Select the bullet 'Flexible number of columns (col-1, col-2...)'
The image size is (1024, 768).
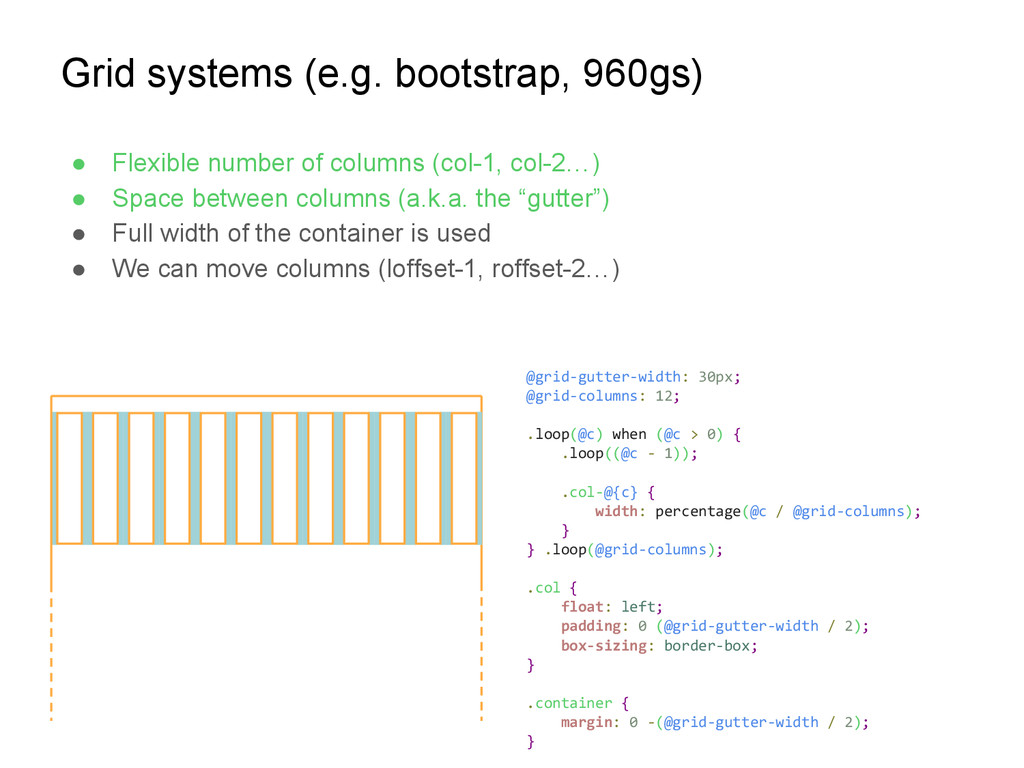(x=356, y=163)
